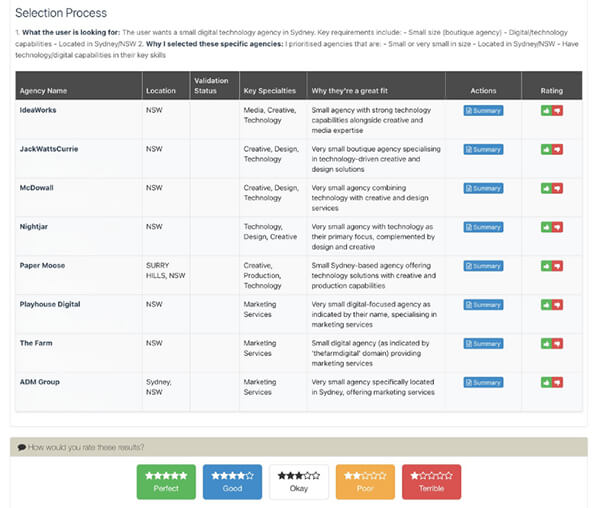Screen dimensions: 600x508
Task: Open Summary for IdeaWorks
Action: click(483, 110)
